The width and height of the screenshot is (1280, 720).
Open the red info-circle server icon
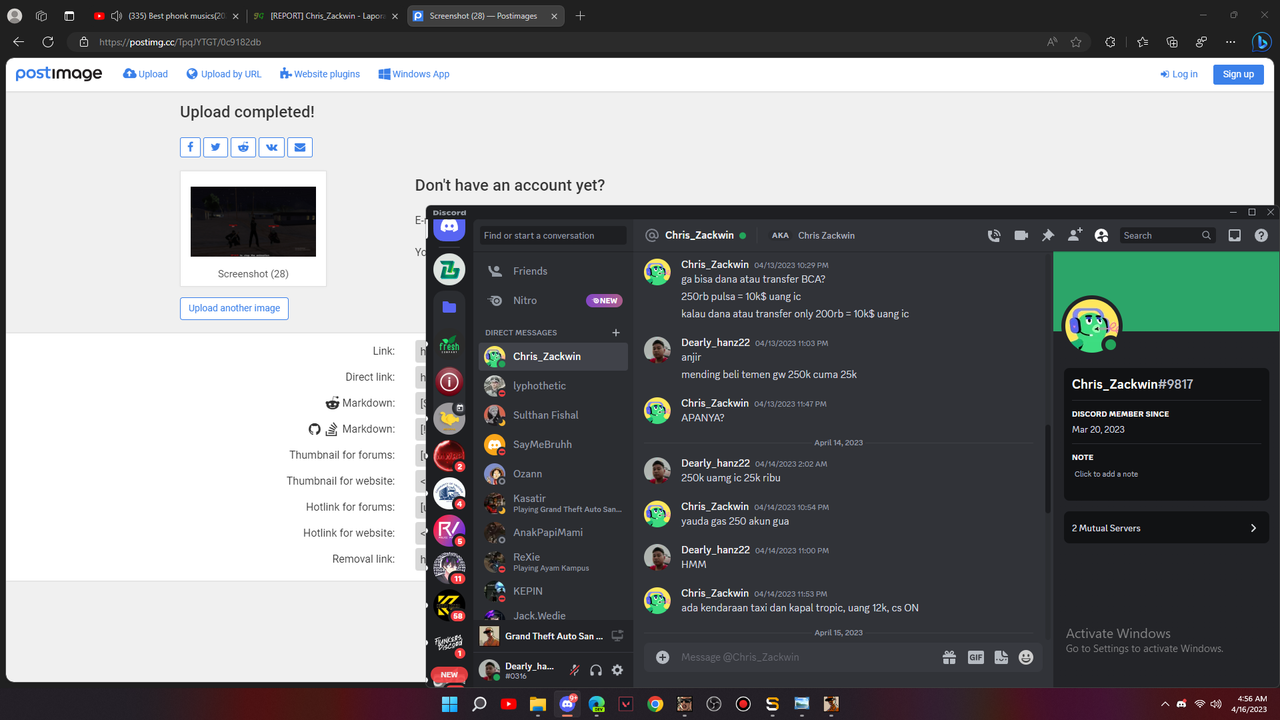click(449, 382)
